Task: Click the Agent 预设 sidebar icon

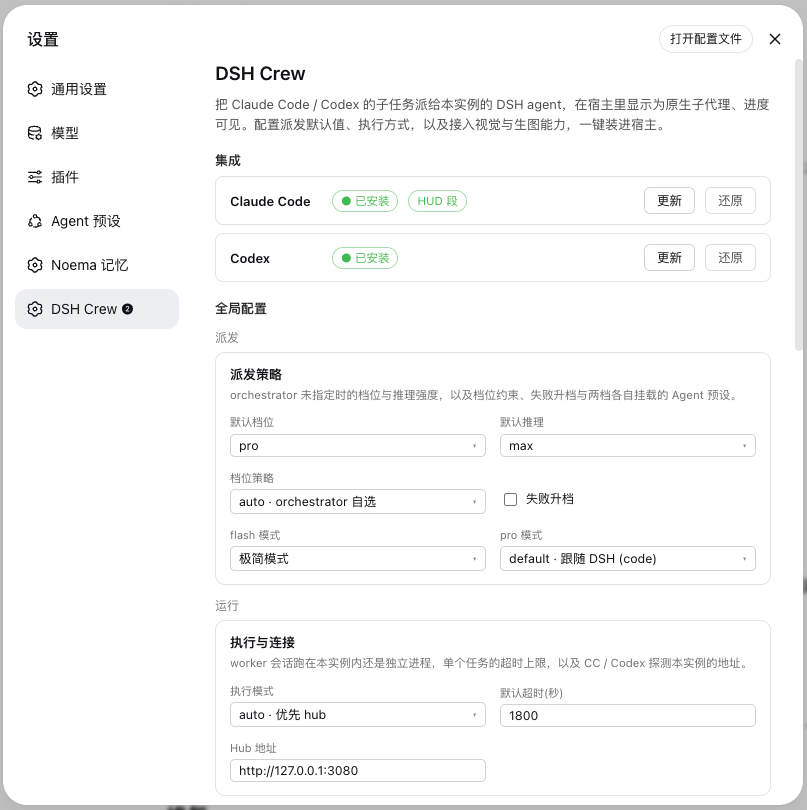Action: click(35, 221)
